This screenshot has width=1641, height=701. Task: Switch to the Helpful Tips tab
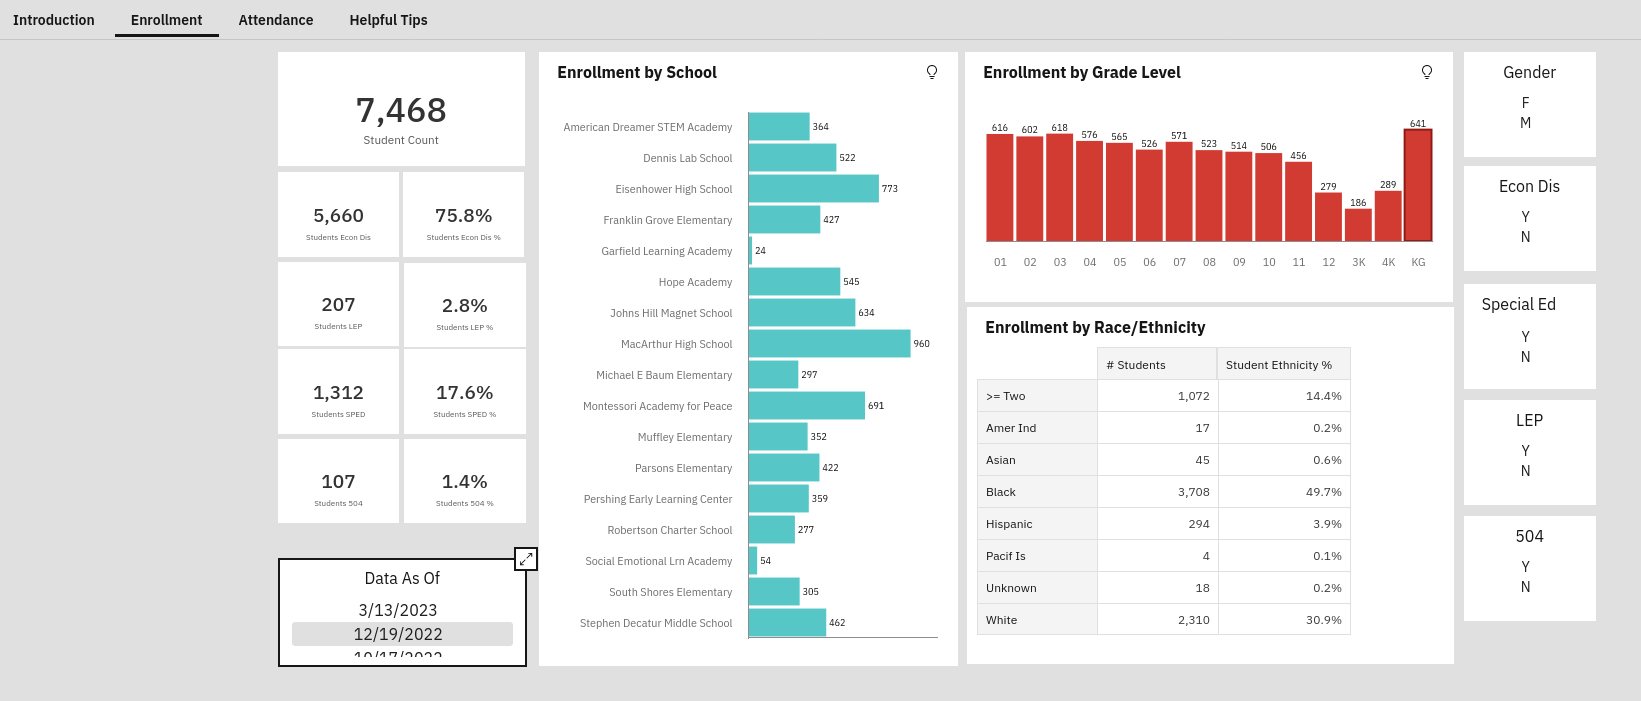(x=388, y=20)
